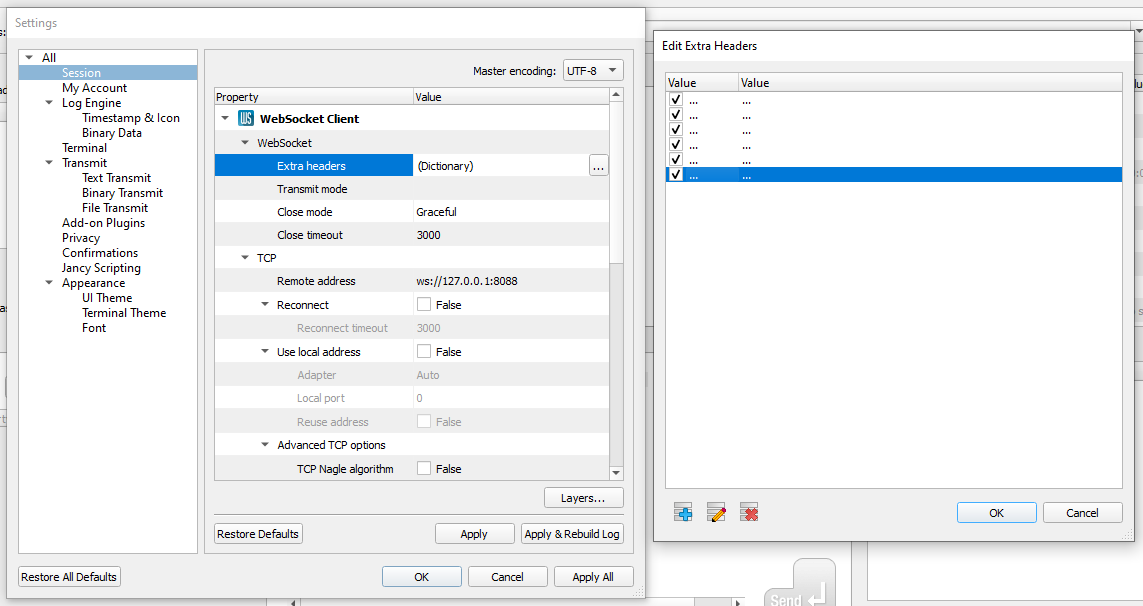Select Add-on Plugins in settings tree

point(104,223)
